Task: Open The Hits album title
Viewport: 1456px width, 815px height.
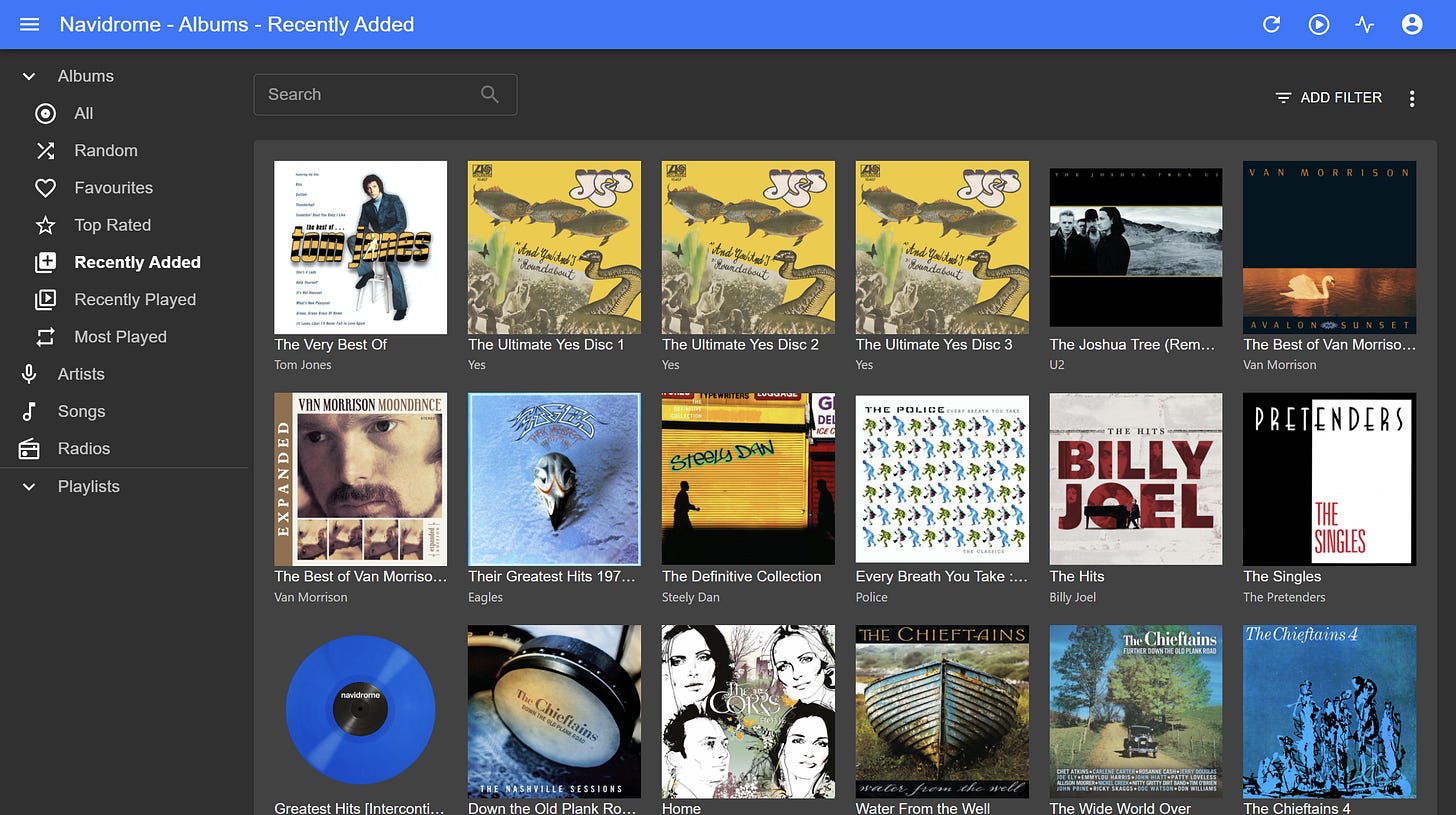Action: (x=1077, y=577)
